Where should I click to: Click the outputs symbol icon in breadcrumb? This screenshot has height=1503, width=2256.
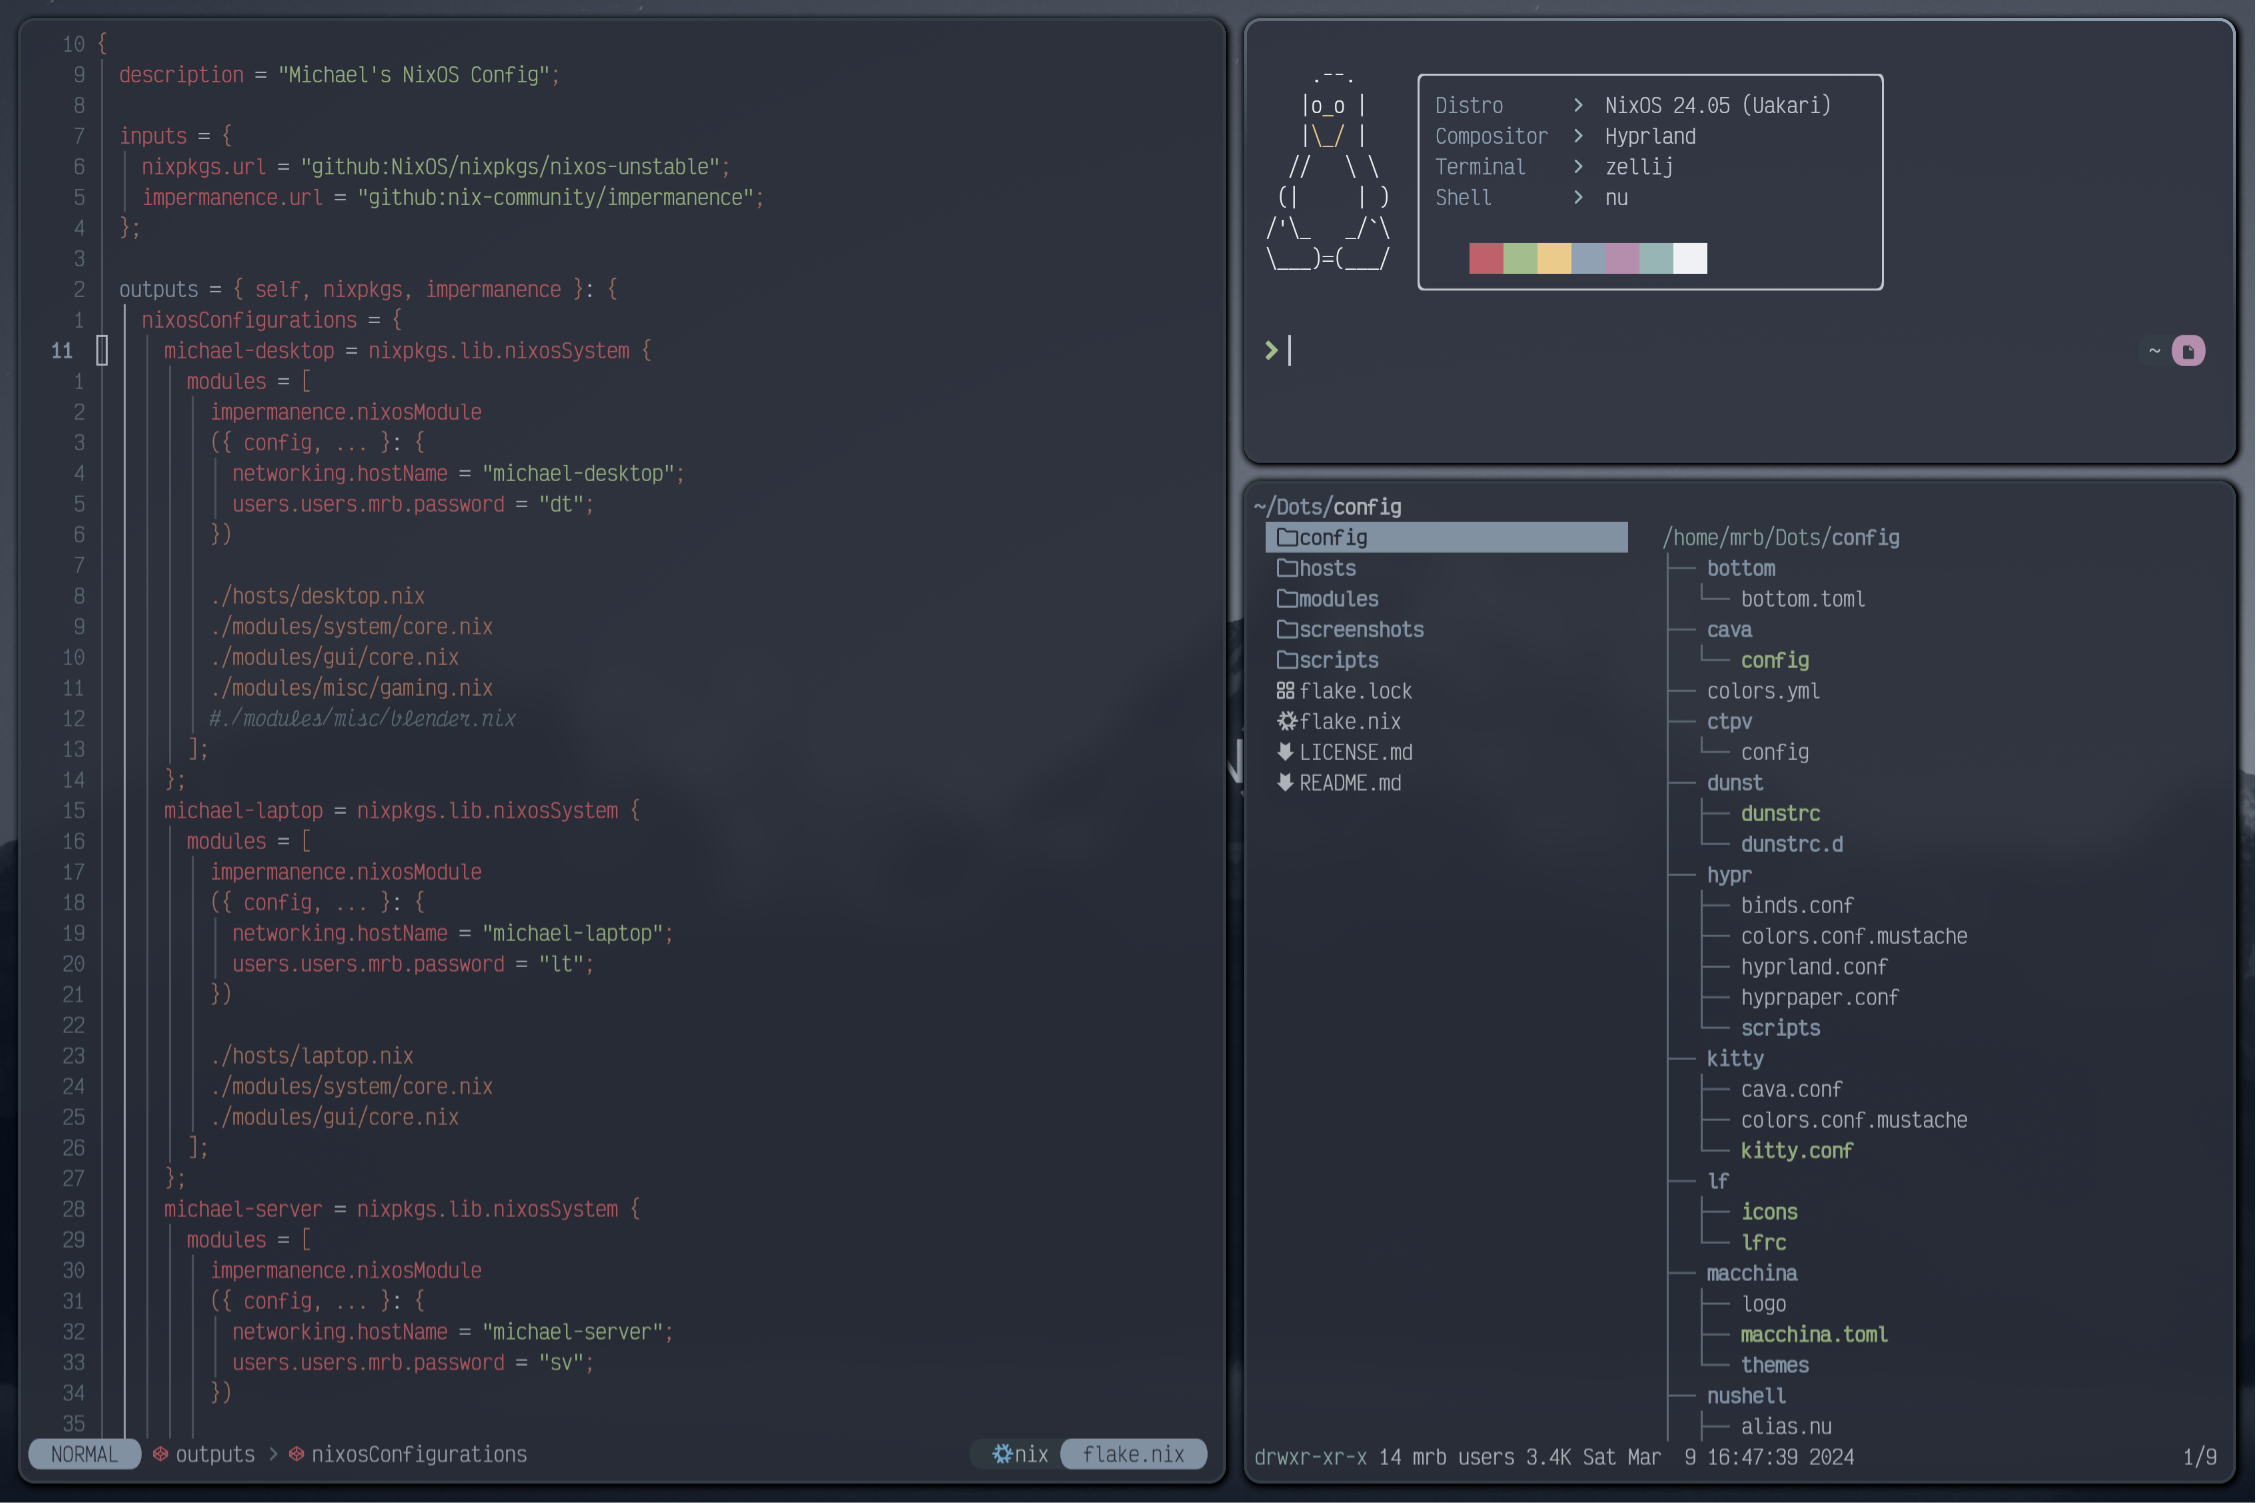[x=160, y=1454]
